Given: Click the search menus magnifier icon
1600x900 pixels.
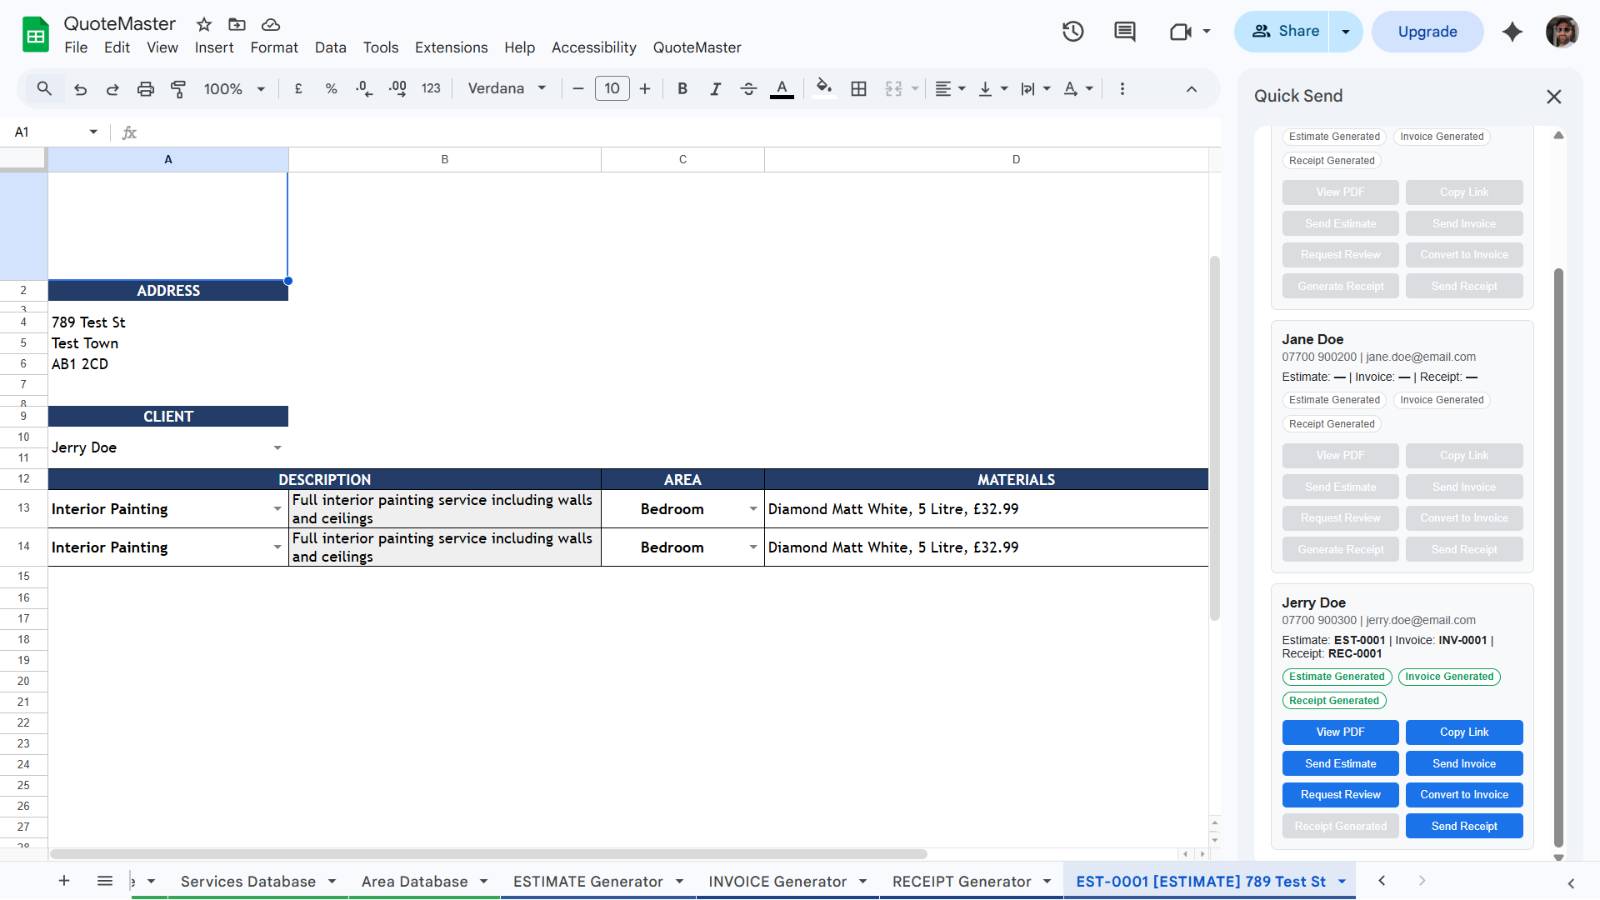Looking at the screenshot, I should click(x=44, y=89).
